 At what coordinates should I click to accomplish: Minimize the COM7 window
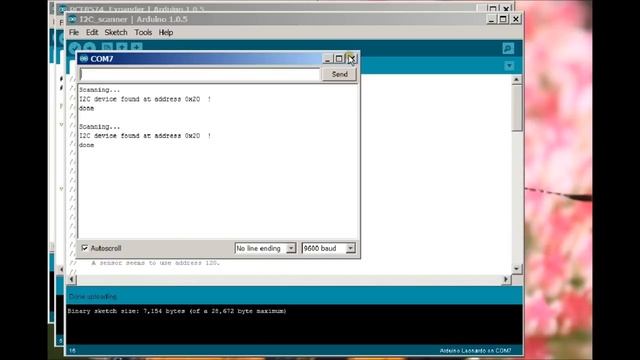point(327,59)
